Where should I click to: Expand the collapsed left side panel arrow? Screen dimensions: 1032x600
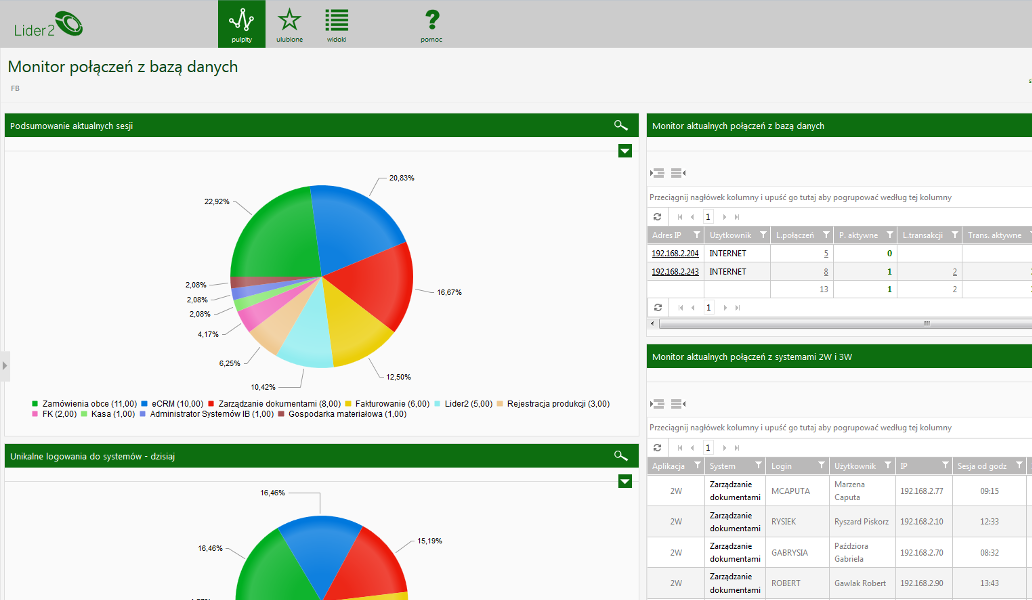tap(5, 366)
